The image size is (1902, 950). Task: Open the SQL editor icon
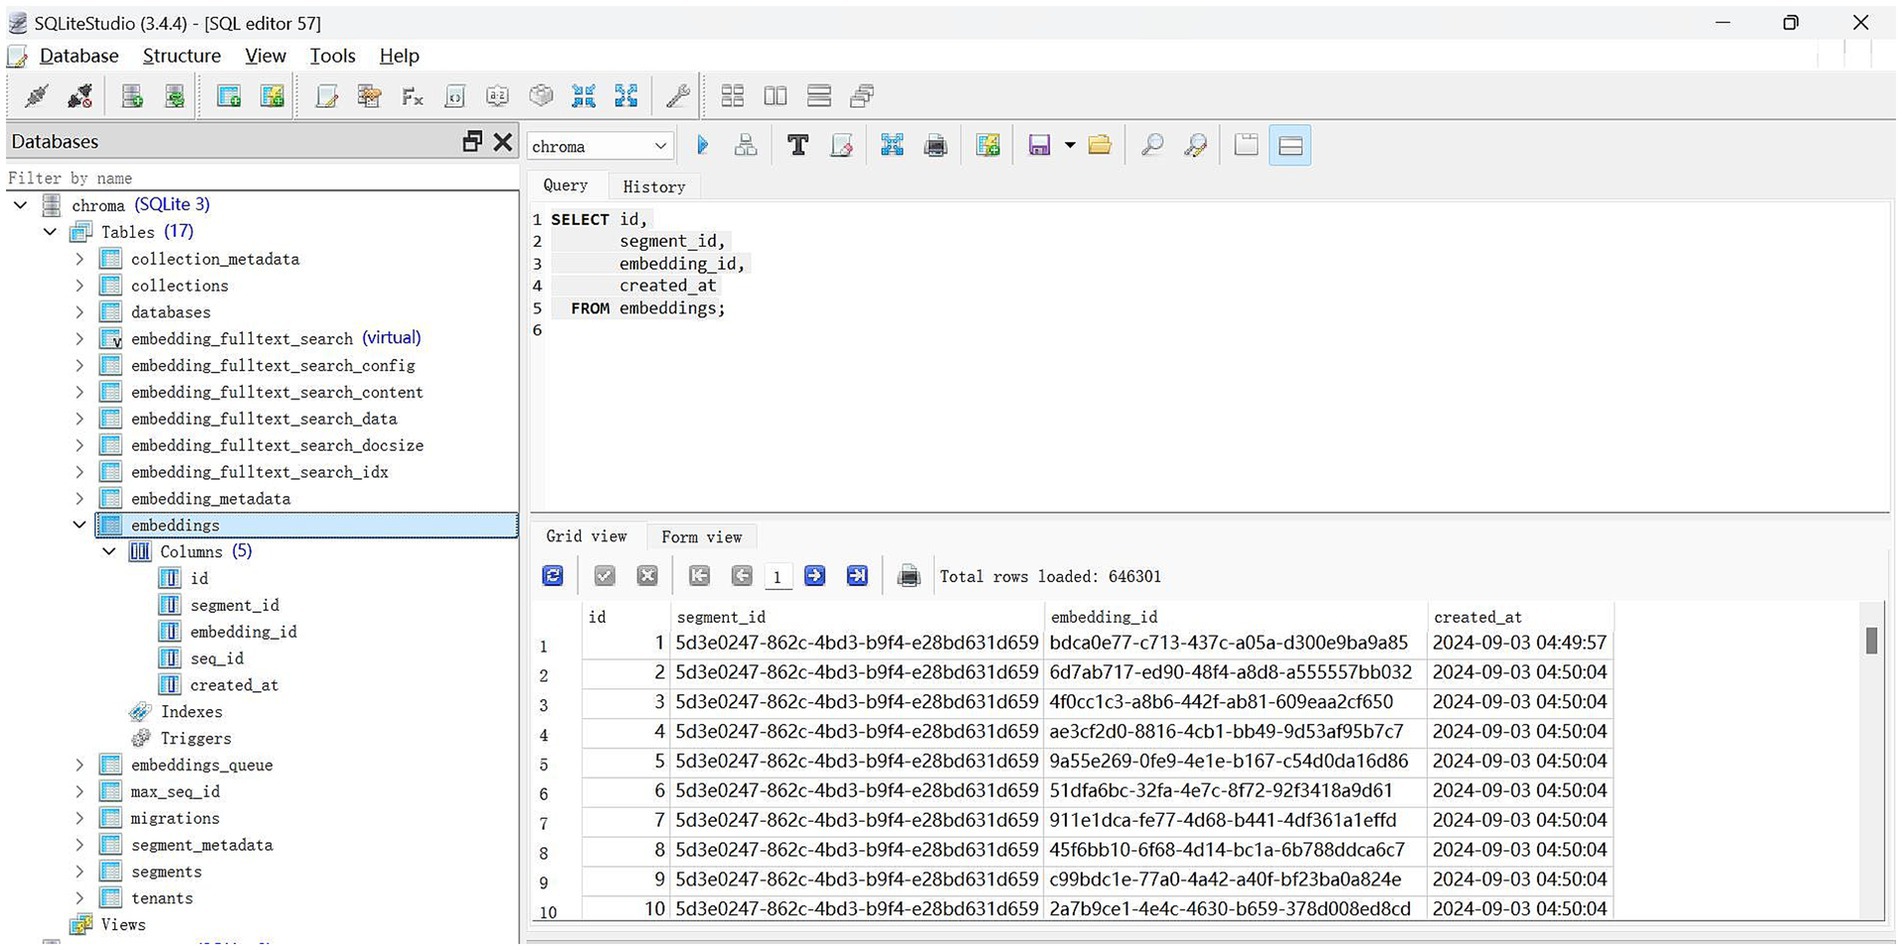click(x=326, y=96)
